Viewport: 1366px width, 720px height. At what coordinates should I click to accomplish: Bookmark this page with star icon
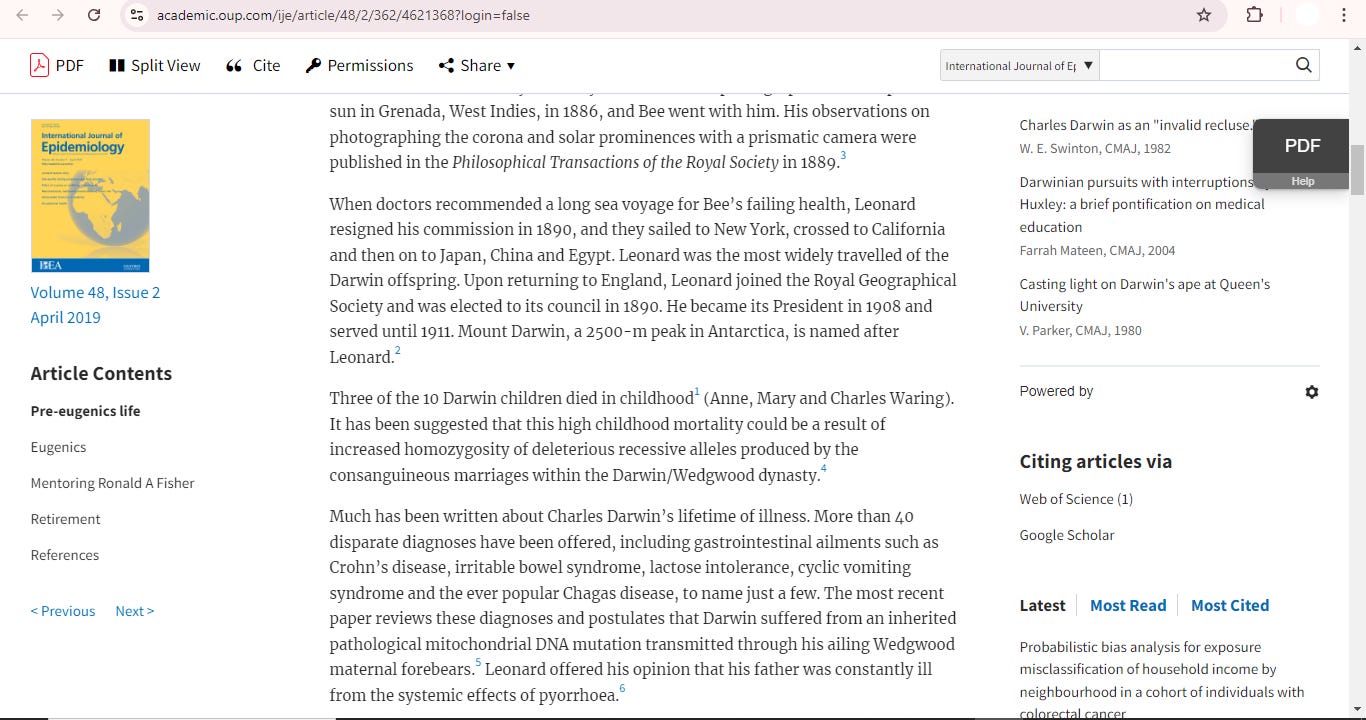click(1204, 15)
